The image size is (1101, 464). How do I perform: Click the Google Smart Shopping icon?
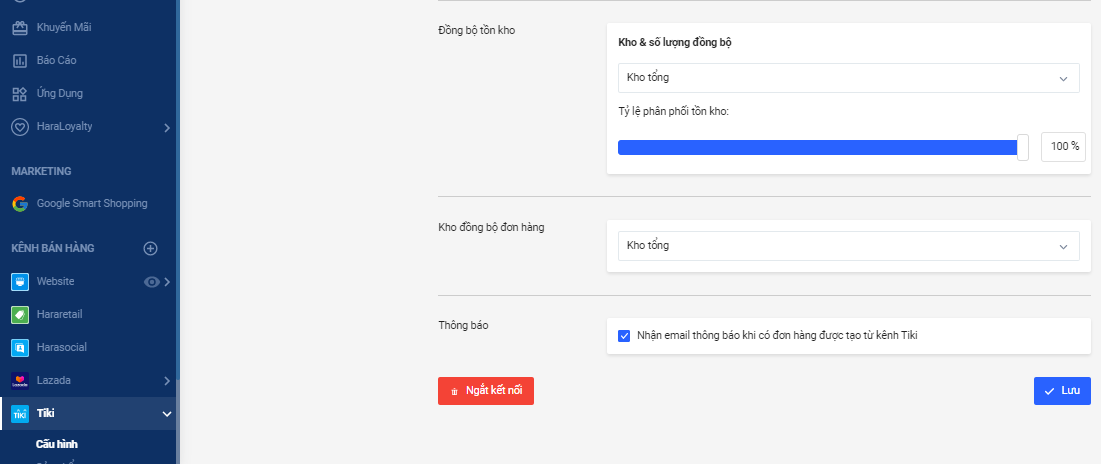pyautogui.click(x=19, y=204)
